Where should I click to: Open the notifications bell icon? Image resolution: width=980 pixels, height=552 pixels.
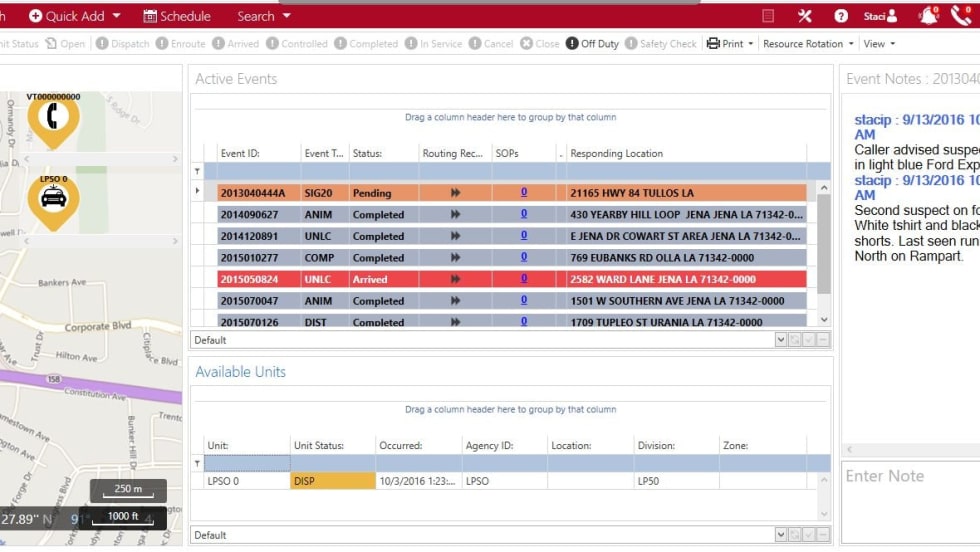point(929,16)
